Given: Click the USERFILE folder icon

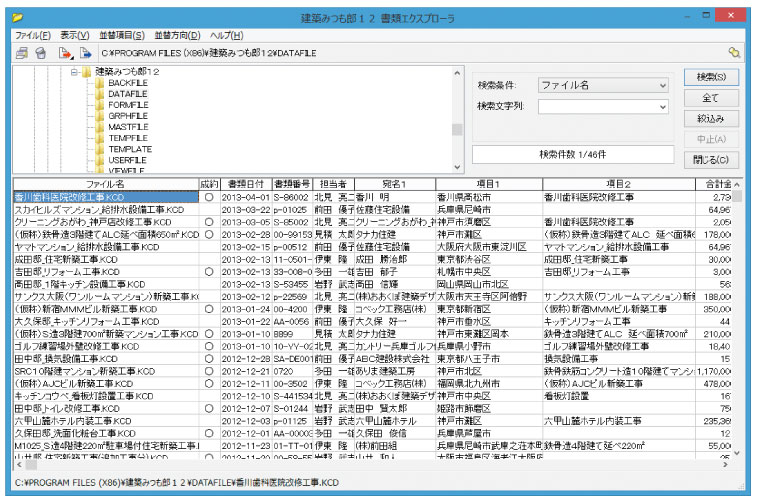Looking at the screenshot, I should pyautogui.click(x=100, y=160).
